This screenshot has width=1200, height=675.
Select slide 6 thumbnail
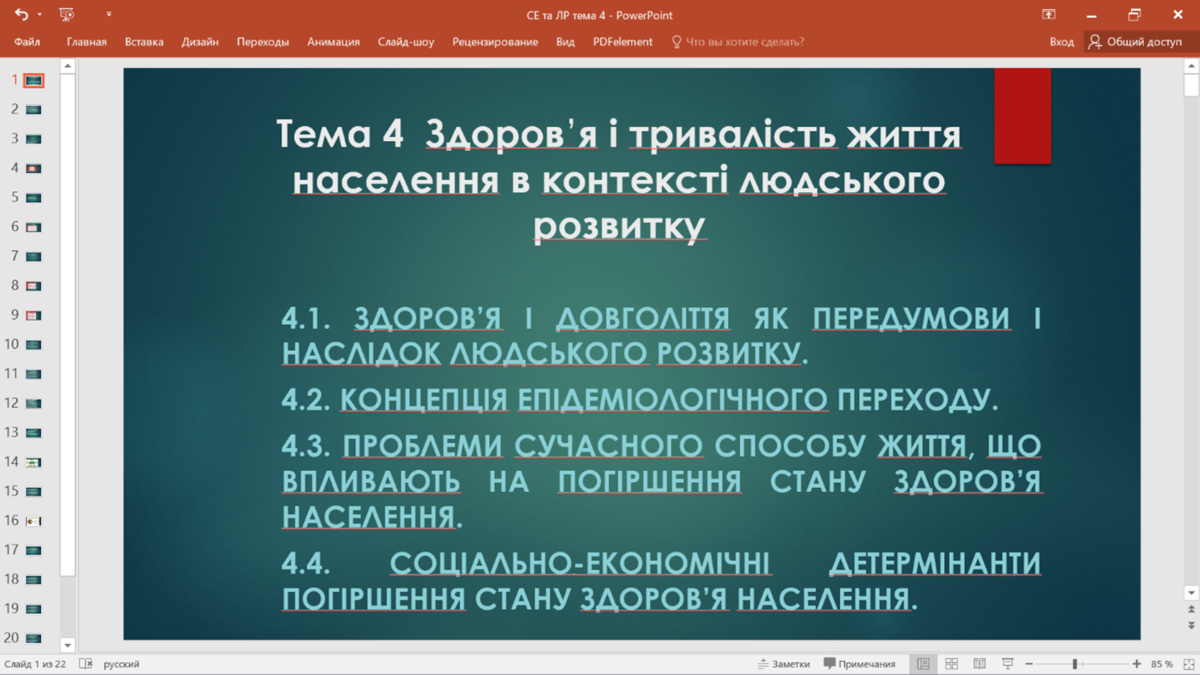pyautogui.click(x=34, y=227)
